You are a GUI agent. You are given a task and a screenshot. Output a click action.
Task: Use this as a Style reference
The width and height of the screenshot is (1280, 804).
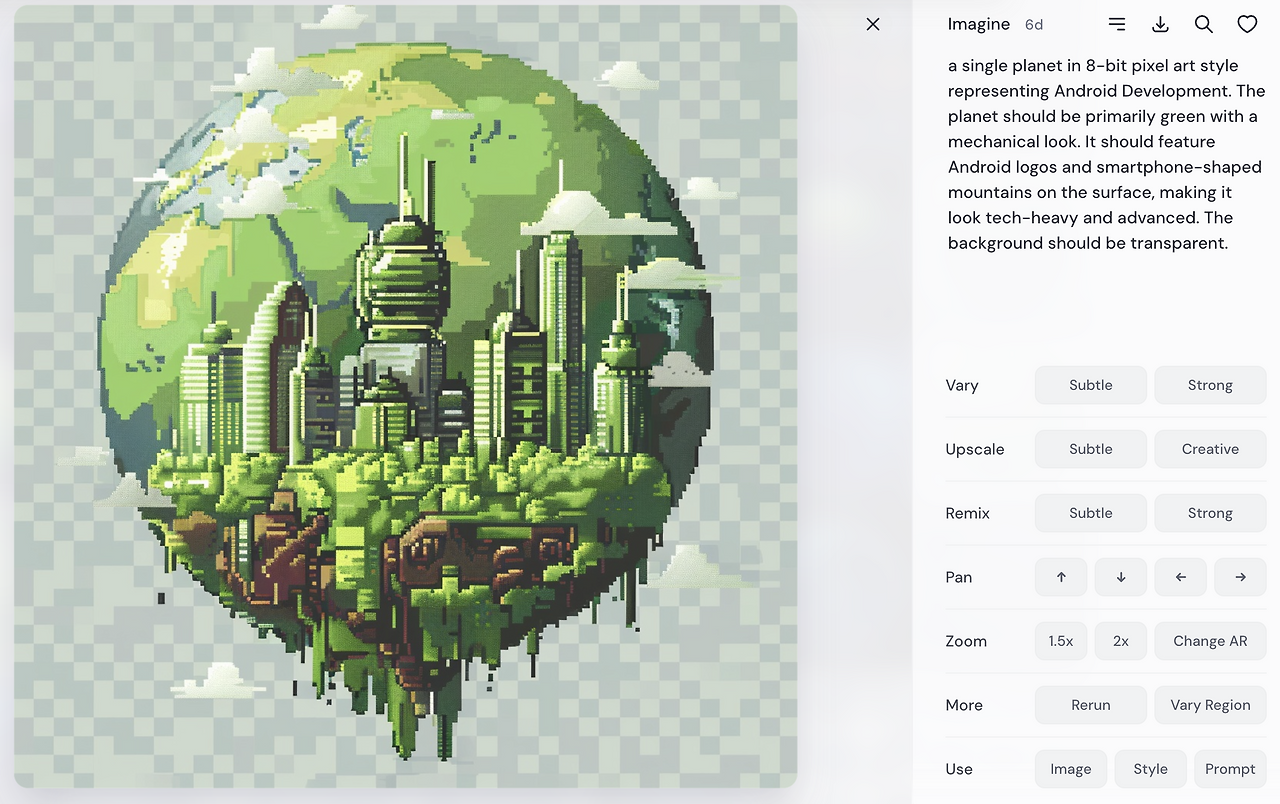tap(1151, 769)
